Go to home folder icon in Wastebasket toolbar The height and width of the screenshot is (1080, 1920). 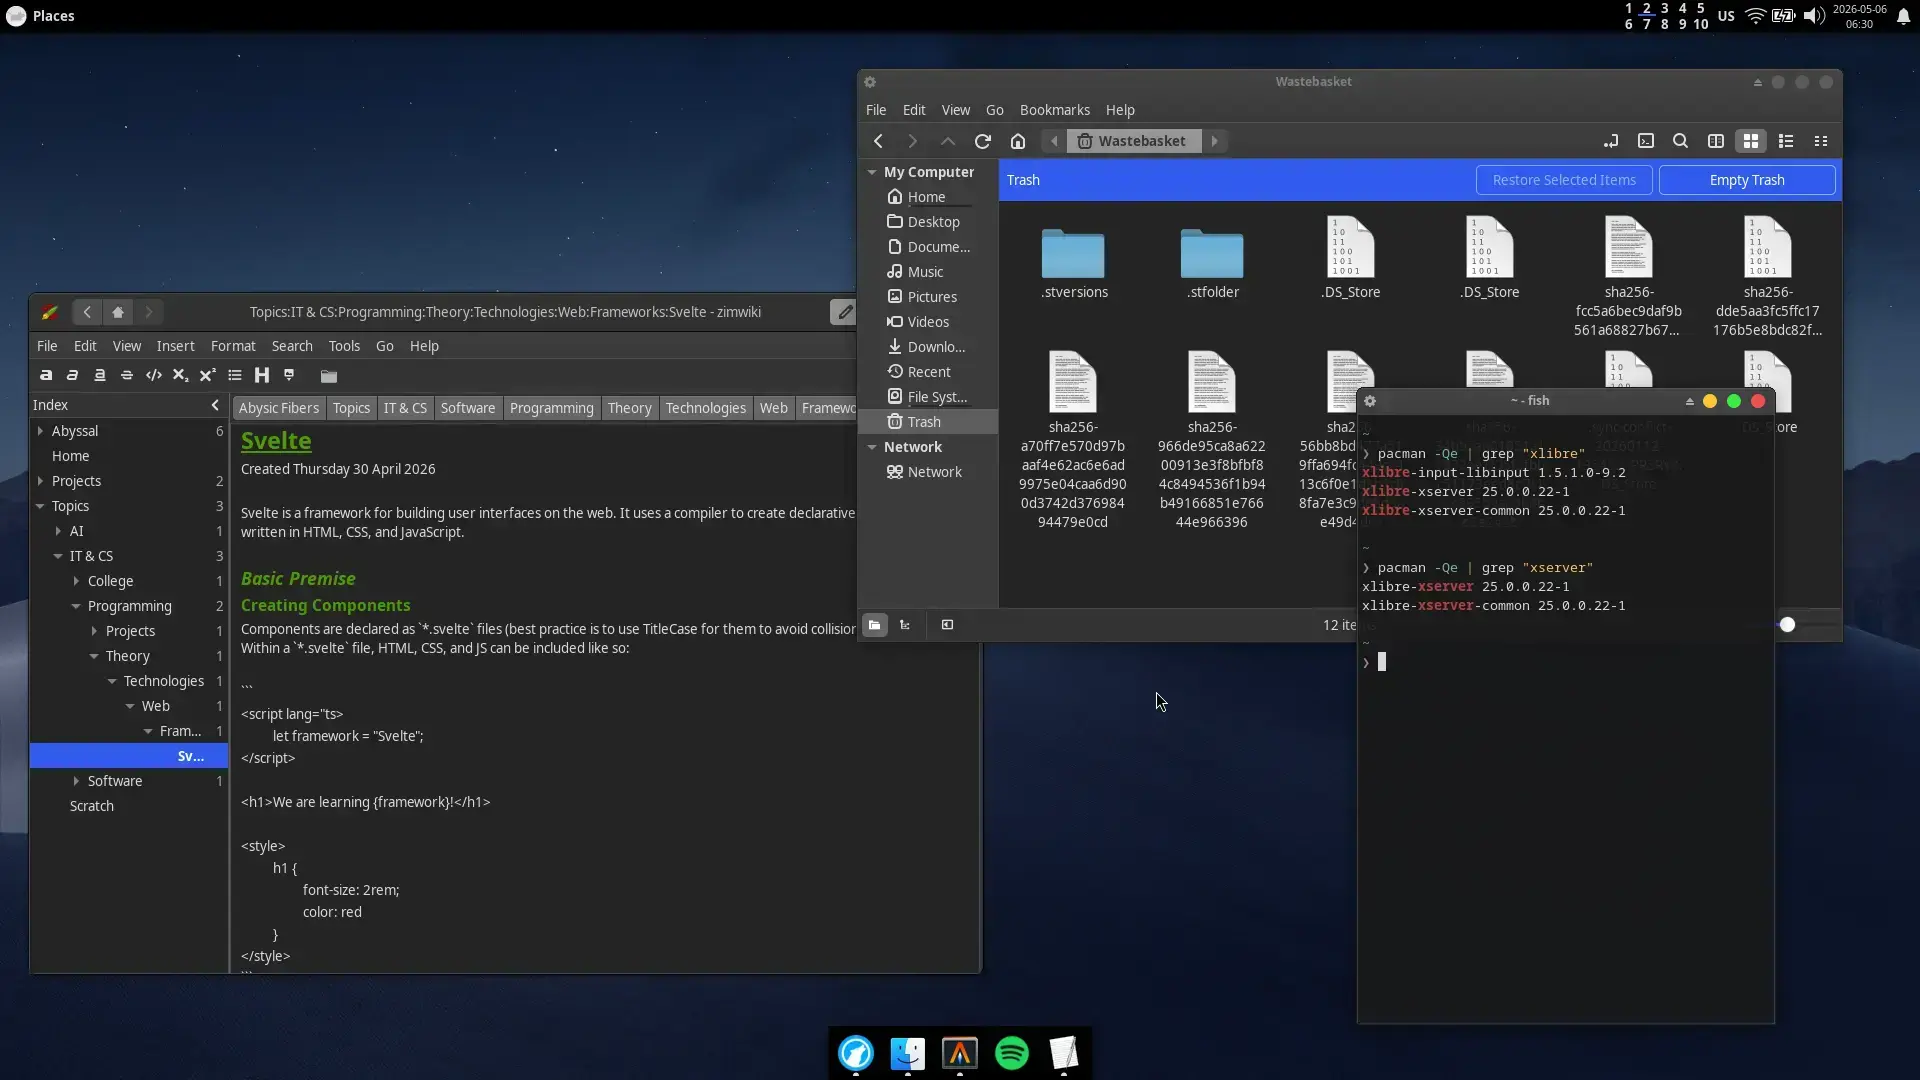[1017, 141]
